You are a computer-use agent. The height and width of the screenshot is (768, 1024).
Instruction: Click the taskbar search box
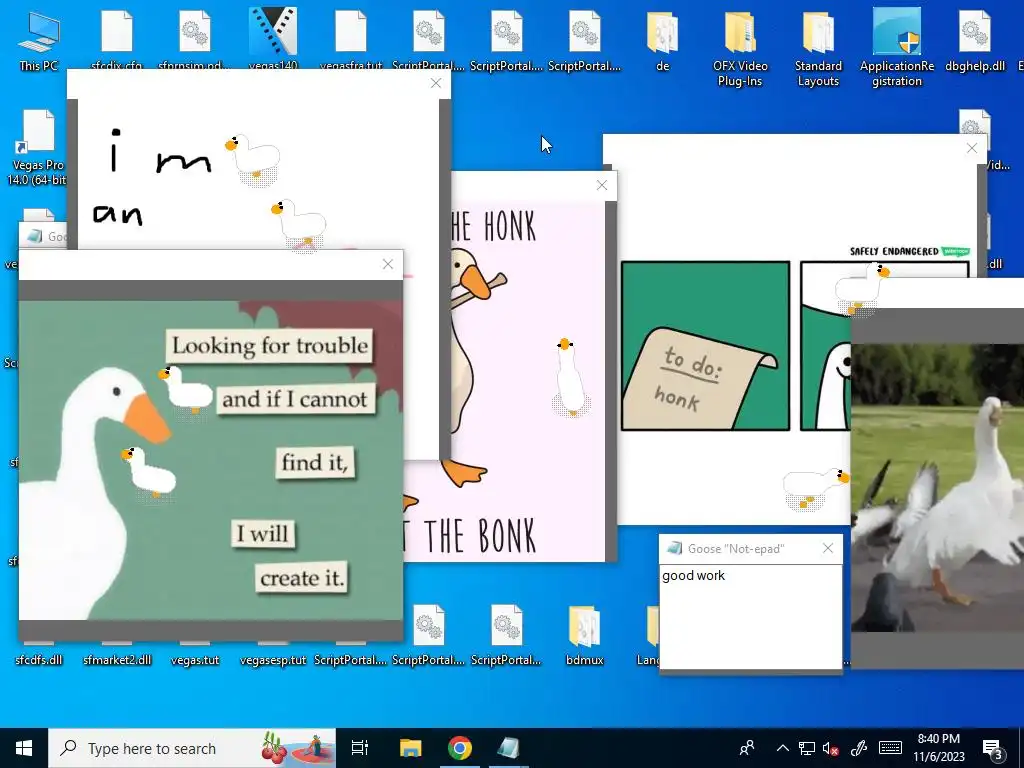pos(192,748)
